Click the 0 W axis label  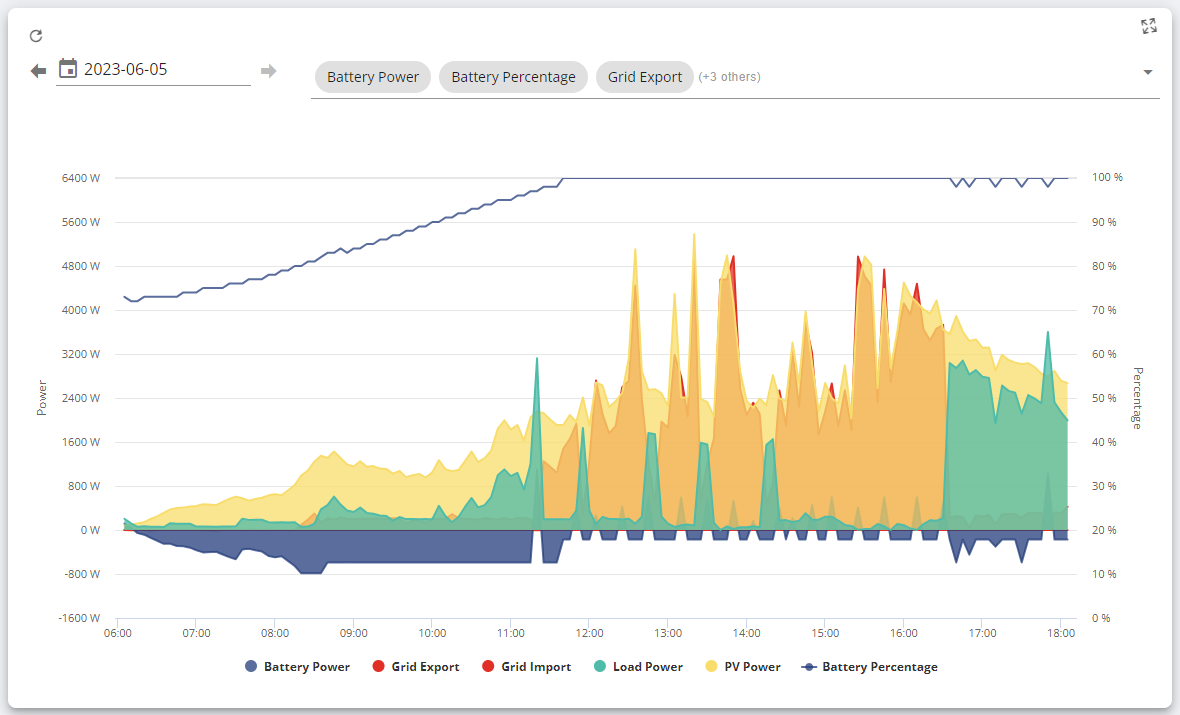90,530
